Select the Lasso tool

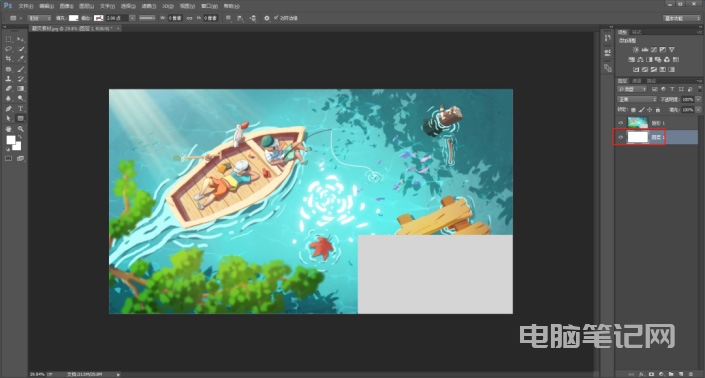(9, 49)
